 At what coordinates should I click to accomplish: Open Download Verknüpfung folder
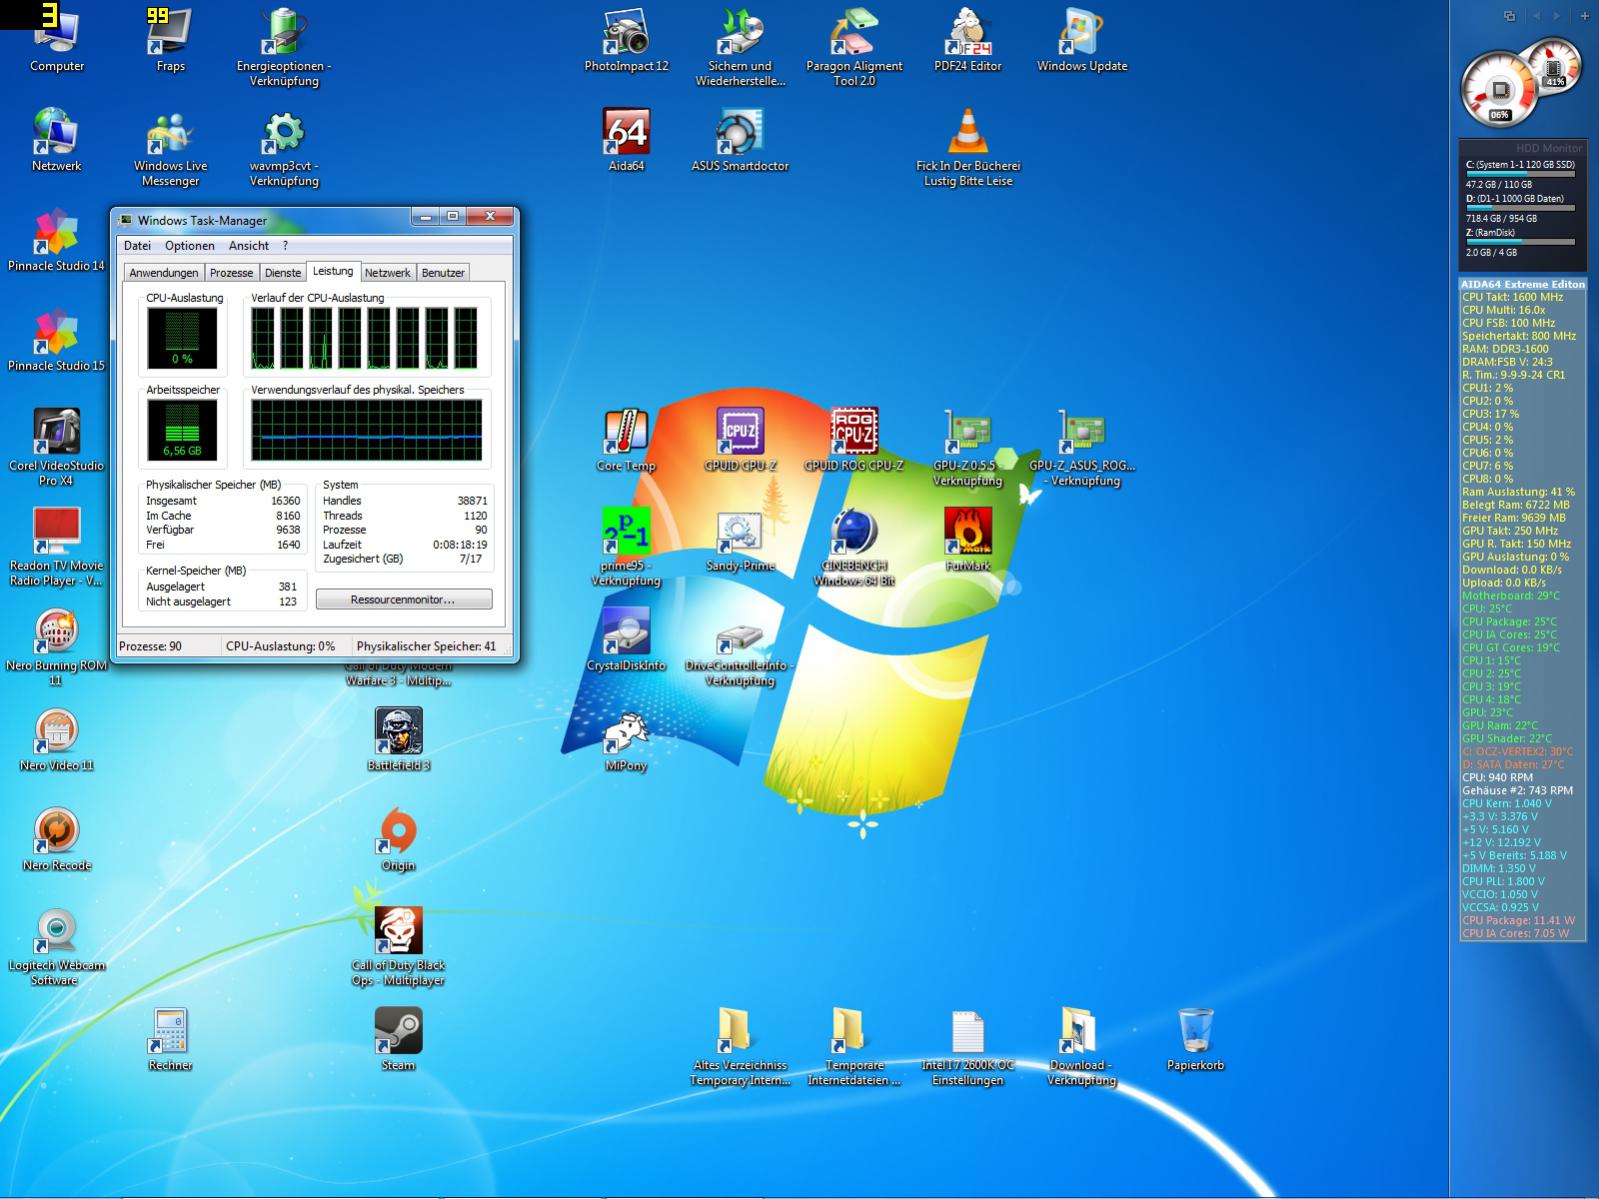click(x=1082, y=1046)
